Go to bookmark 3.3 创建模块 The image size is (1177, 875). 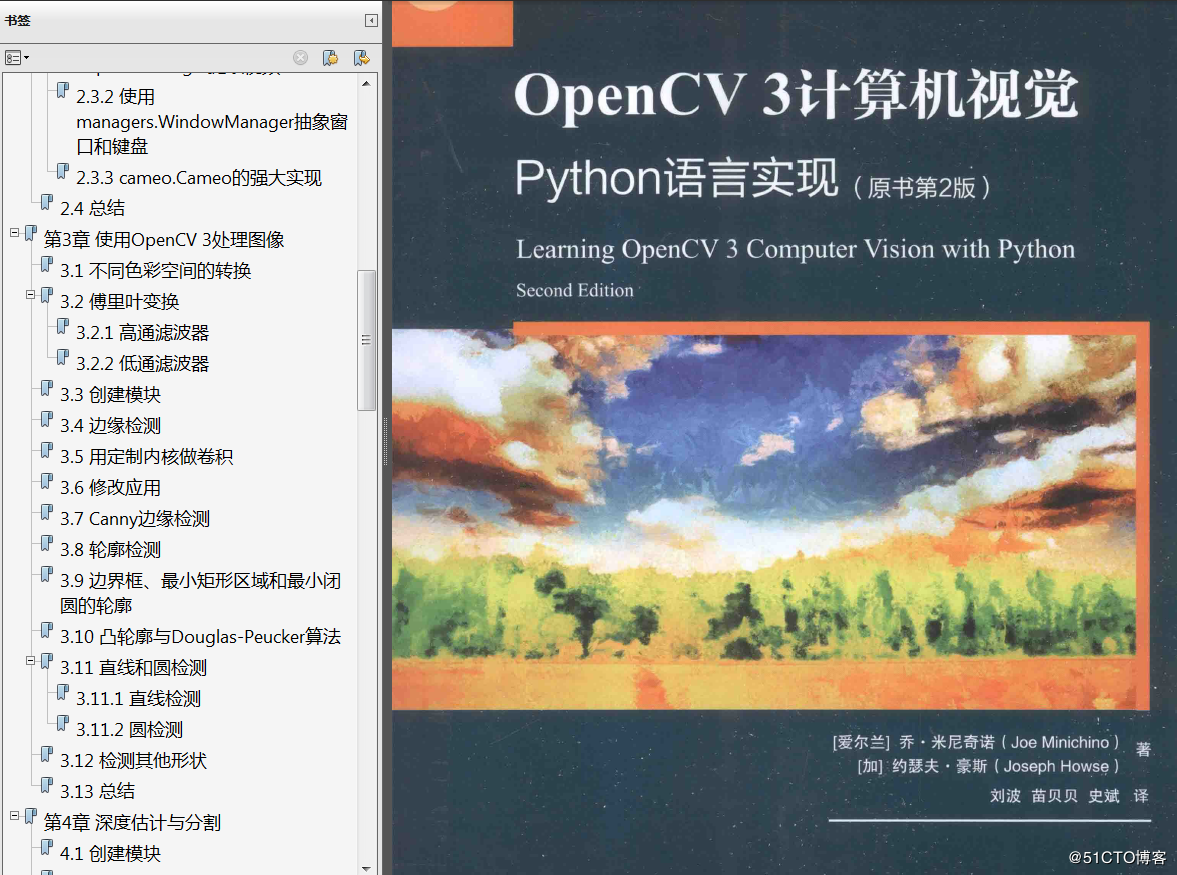110,395
